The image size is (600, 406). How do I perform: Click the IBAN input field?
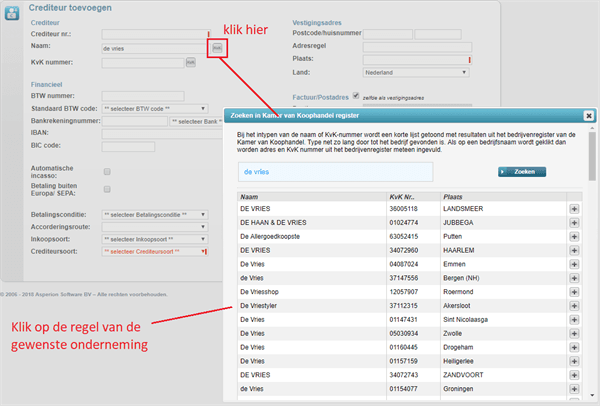pos(162,134)
